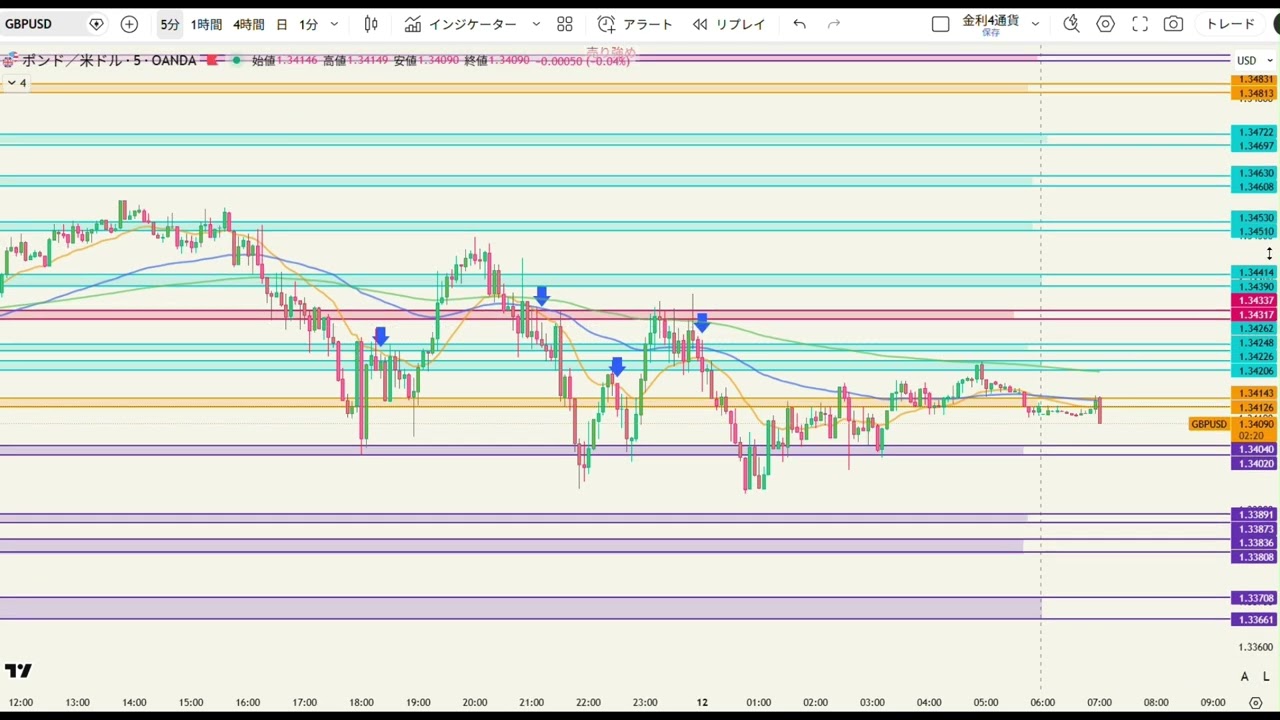The width and height of the screenshot is (1280, 720).
Task: Open the indicator templates grid icon
Action: coord(565,24)
